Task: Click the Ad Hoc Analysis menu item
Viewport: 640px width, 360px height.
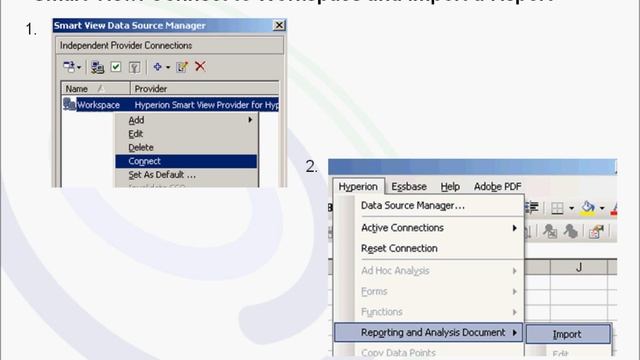Action: 429,271
